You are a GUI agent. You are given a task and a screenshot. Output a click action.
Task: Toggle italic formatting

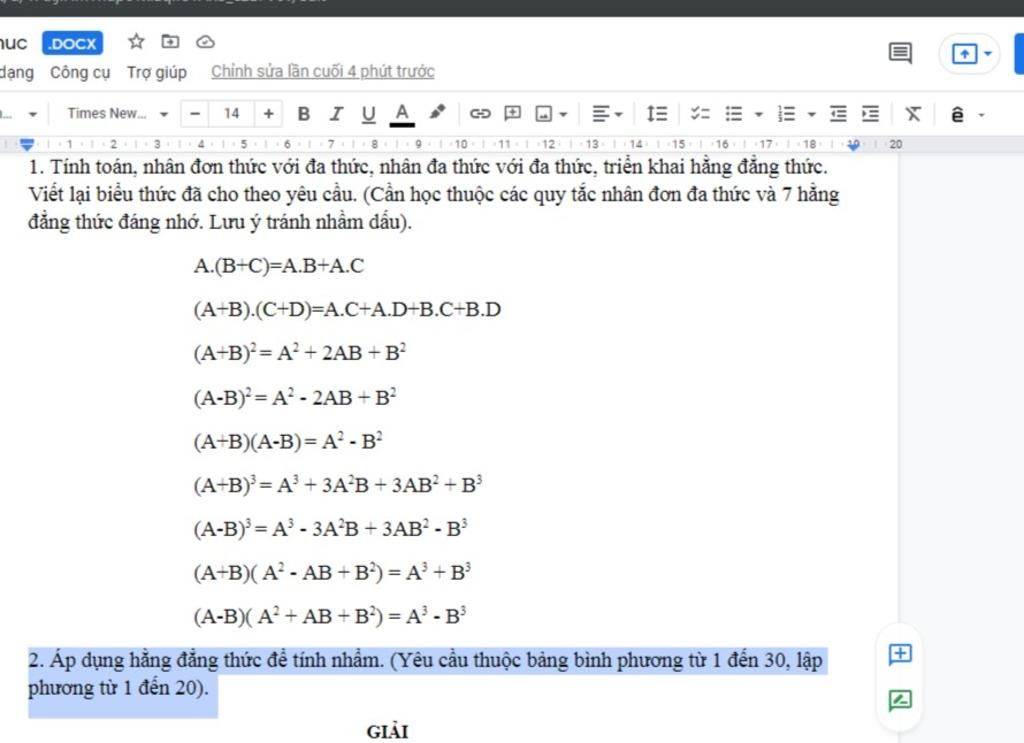pos(336,114)
